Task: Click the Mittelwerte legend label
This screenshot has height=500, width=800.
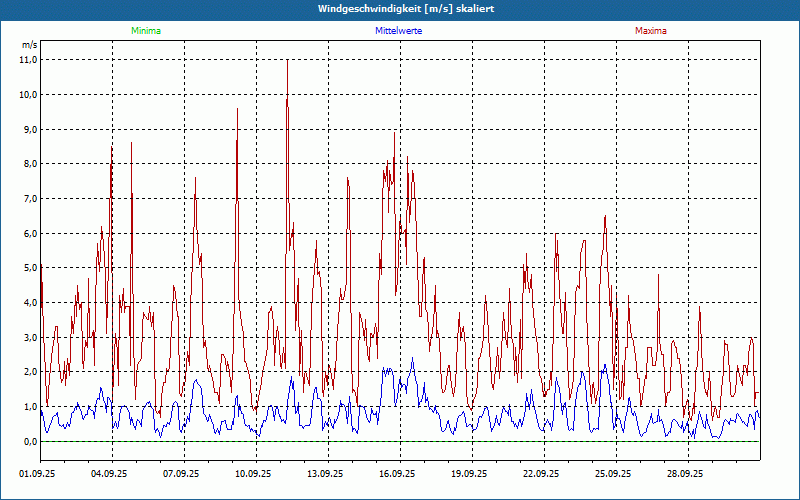Action: point(398,31)
